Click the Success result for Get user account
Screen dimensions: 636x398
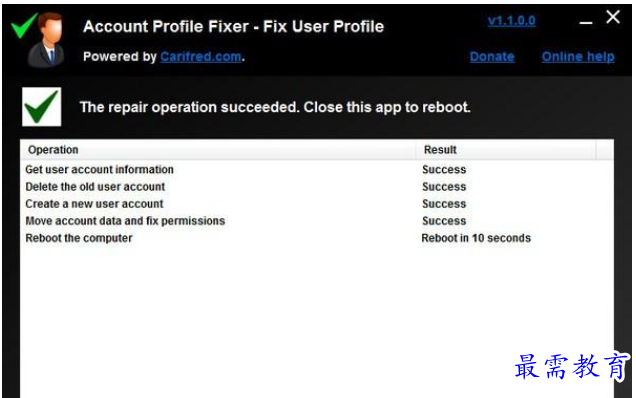(x=444, y=170)
